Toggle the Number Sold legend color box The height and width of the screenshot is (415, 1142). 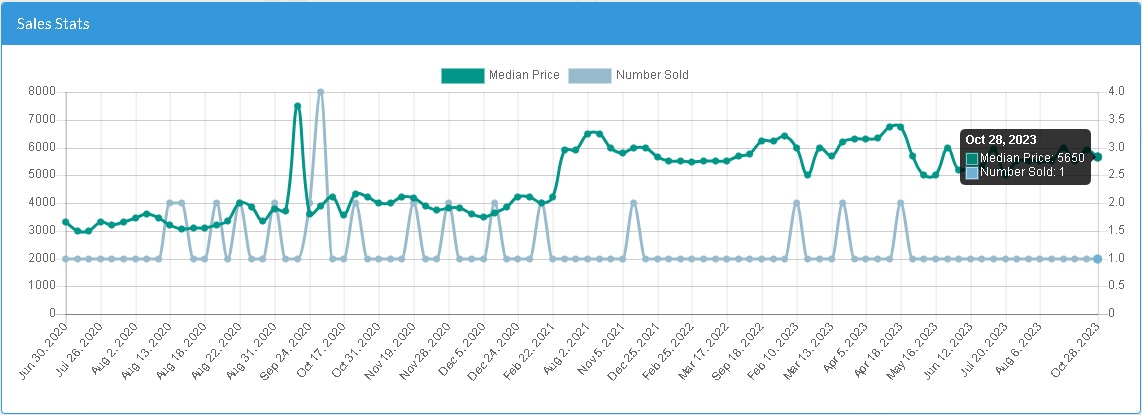tap(589, 75)
